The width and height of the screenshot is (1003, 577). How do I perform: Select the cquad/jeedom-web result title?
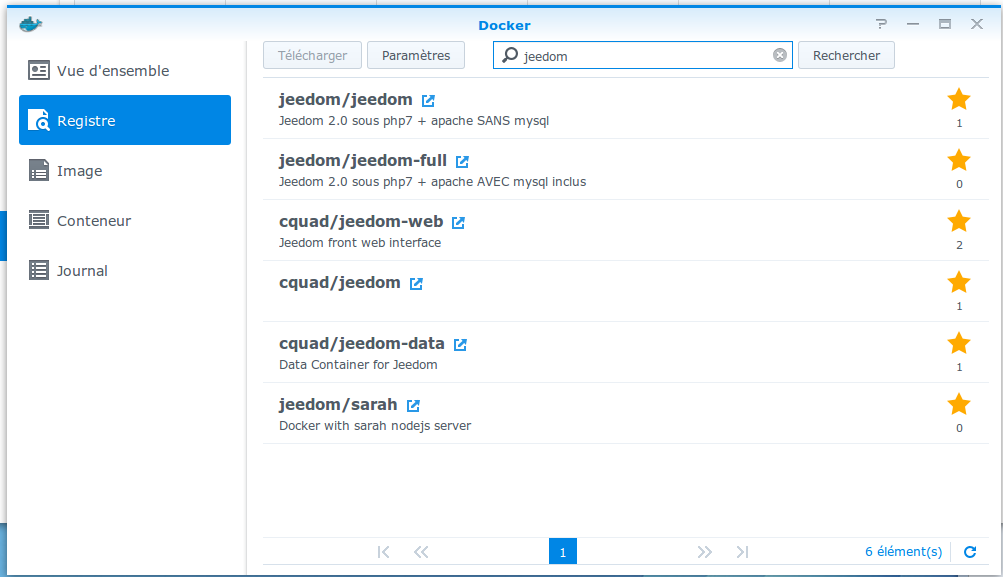tap(361, 221)
